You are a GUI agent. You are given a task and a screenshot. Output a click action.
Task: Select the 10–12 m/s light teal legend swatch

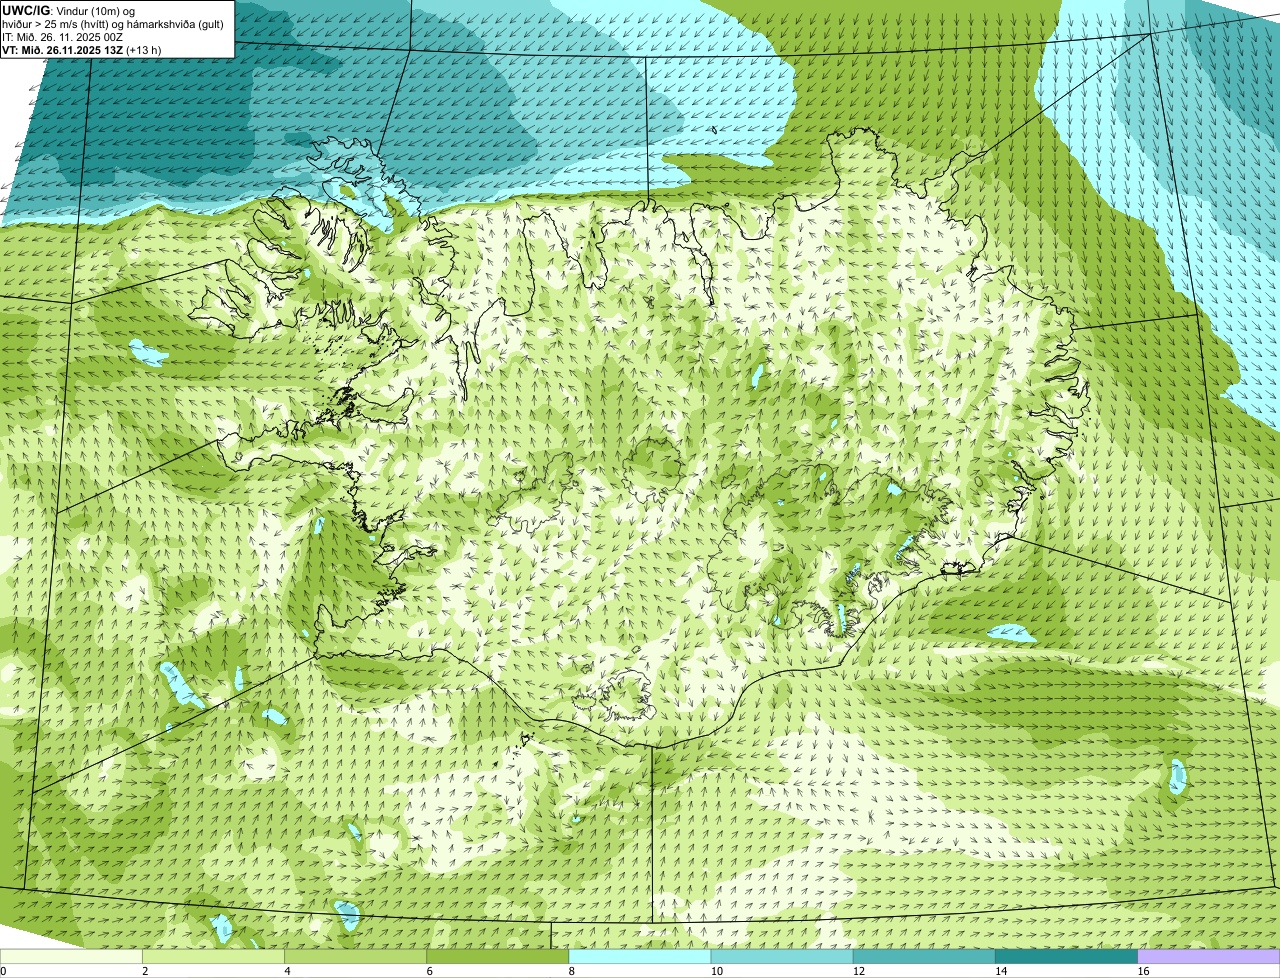click(782, 957)
